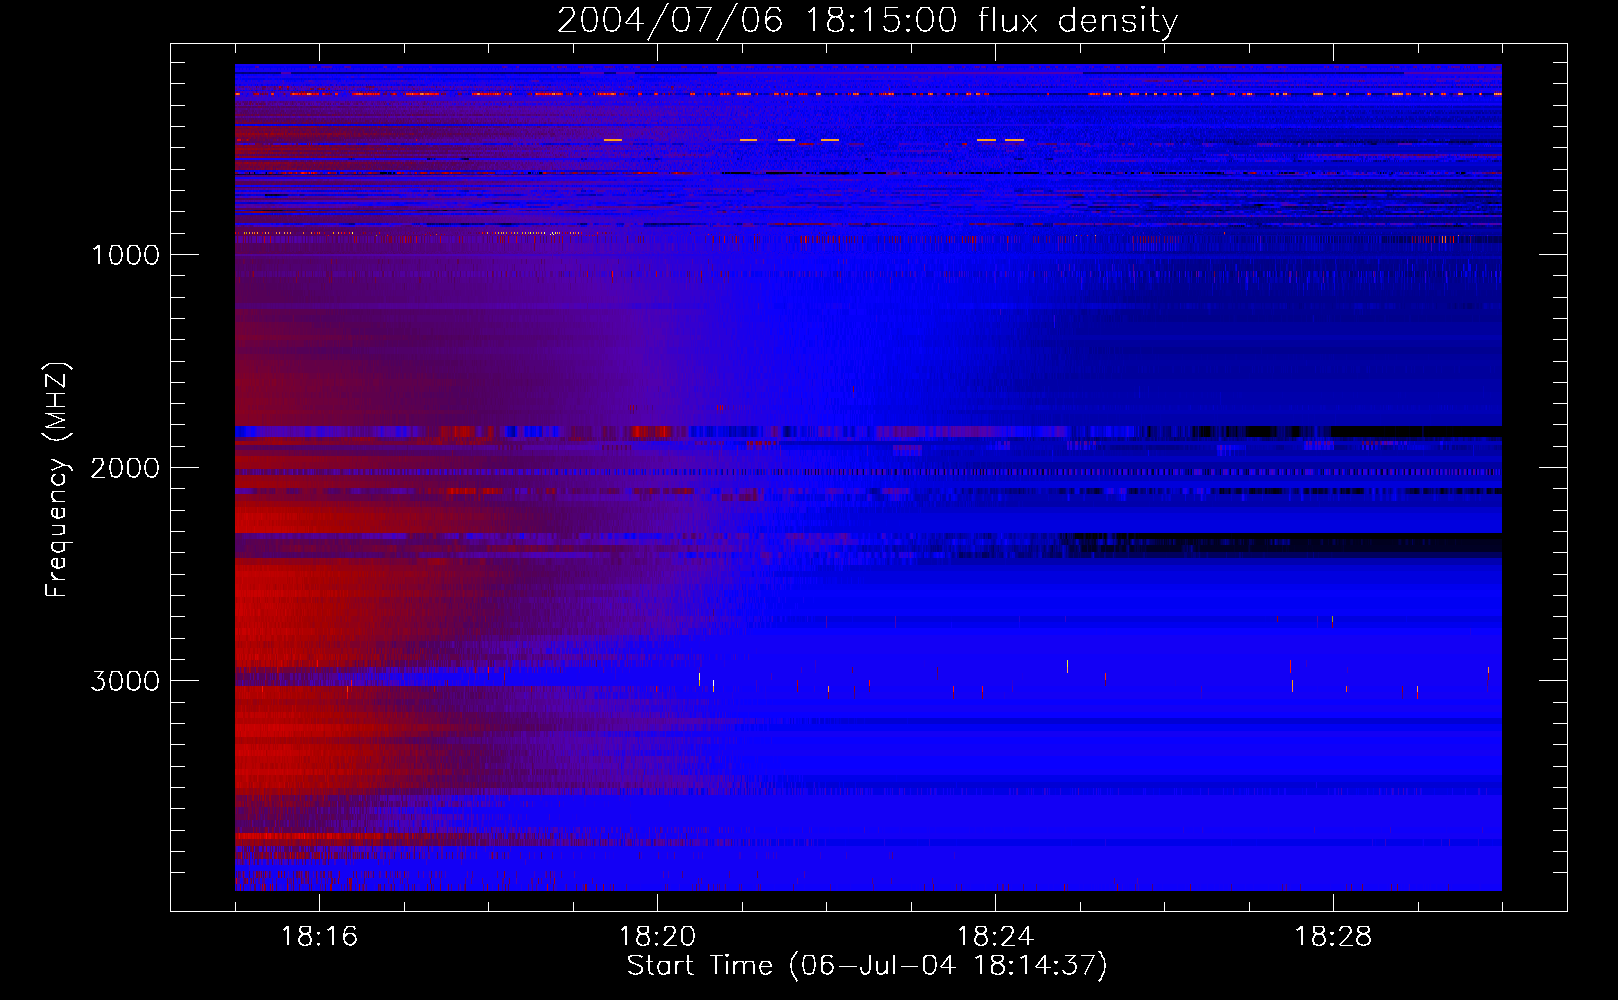
Task: Click the 1000 frequency tick label
Action: (x=125, y=255)
